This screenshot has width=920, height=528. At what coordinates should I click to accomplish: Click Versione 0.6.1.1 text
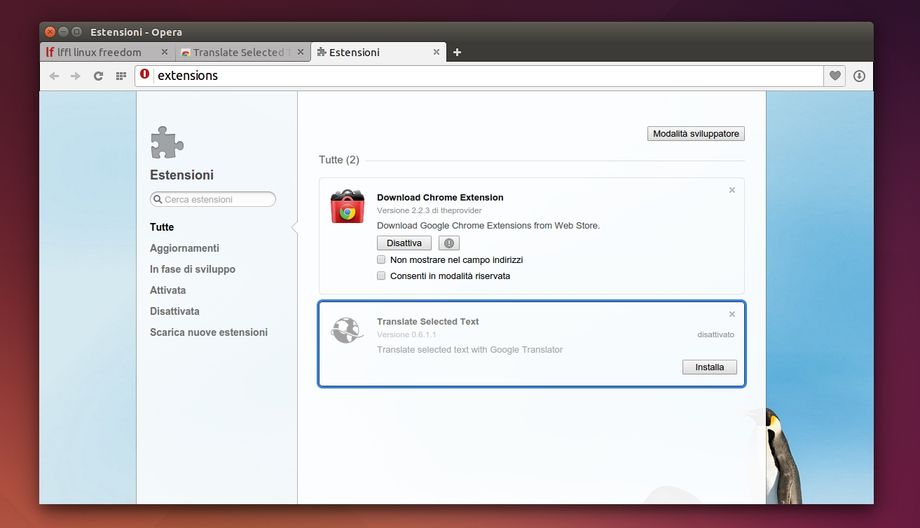click(406, 334)
